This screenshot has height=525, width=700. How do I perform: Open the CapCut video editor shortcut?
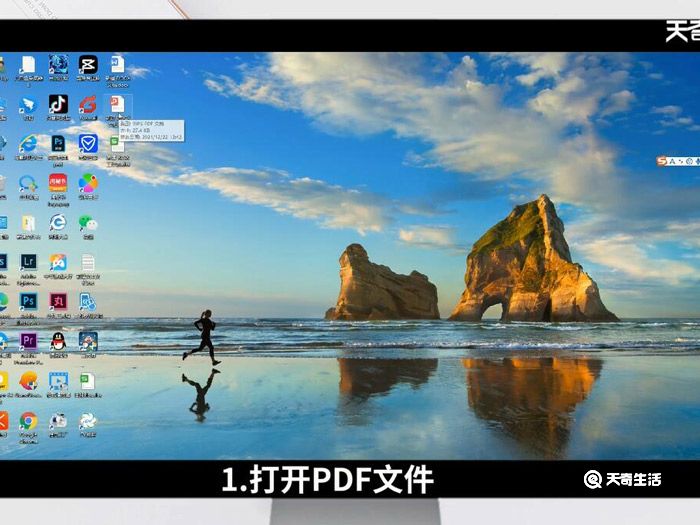[88, 65]
